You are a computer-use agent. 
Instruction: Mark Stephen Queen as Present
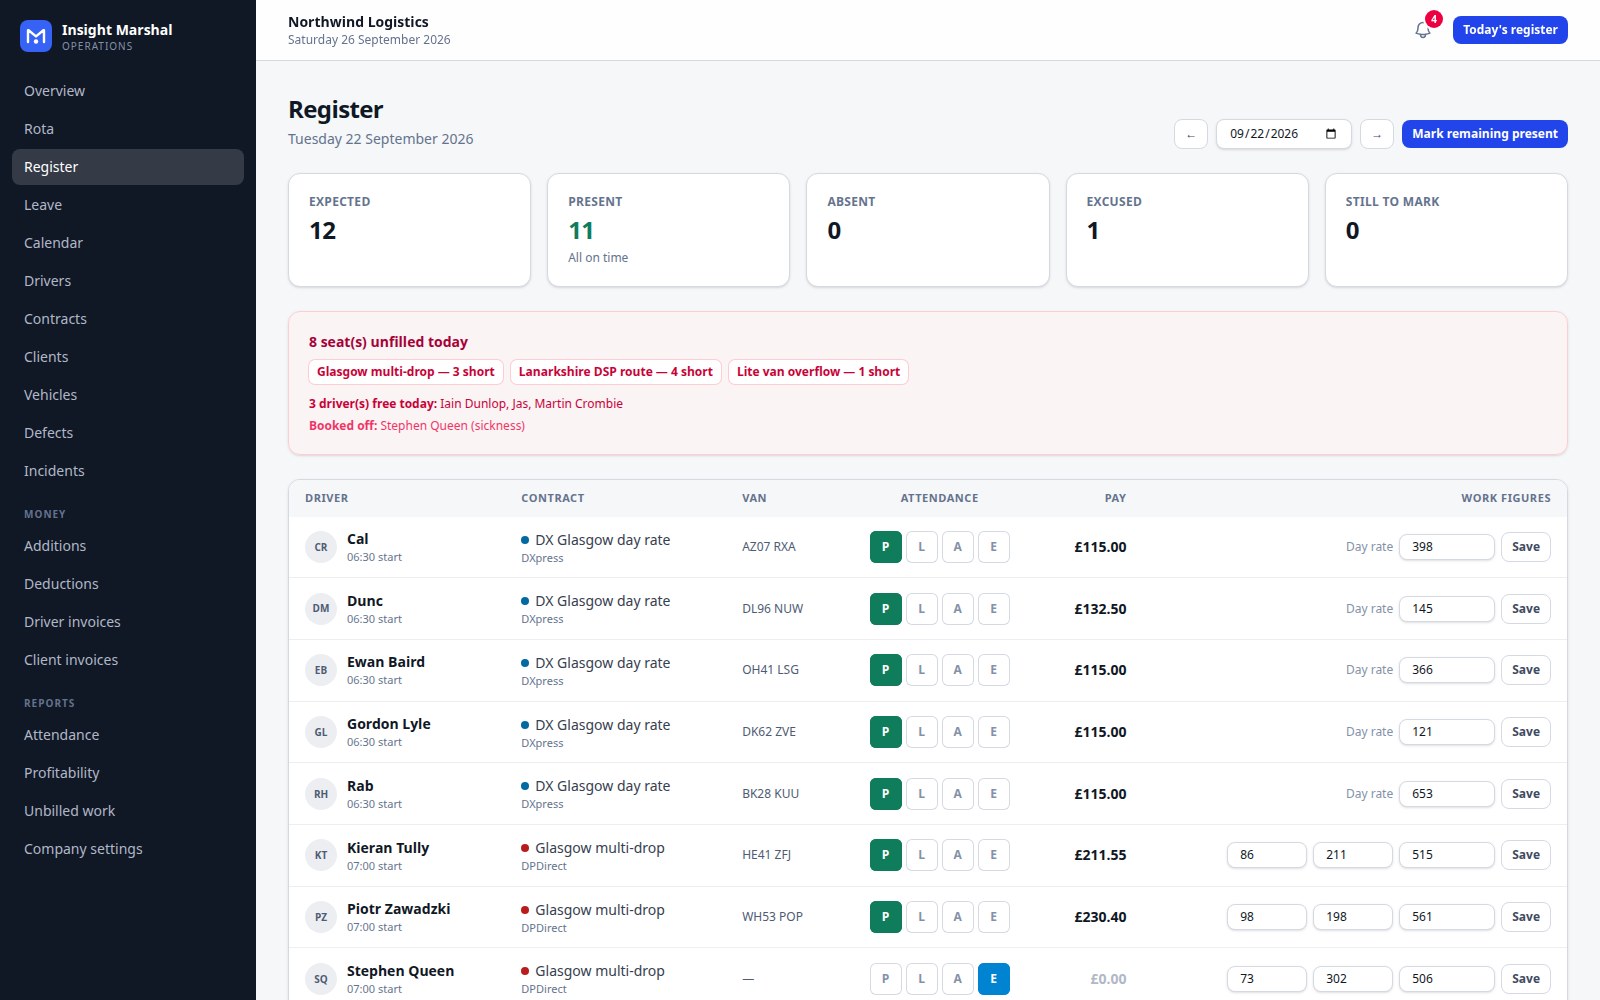pyautogui.click(x=886, y=979)
